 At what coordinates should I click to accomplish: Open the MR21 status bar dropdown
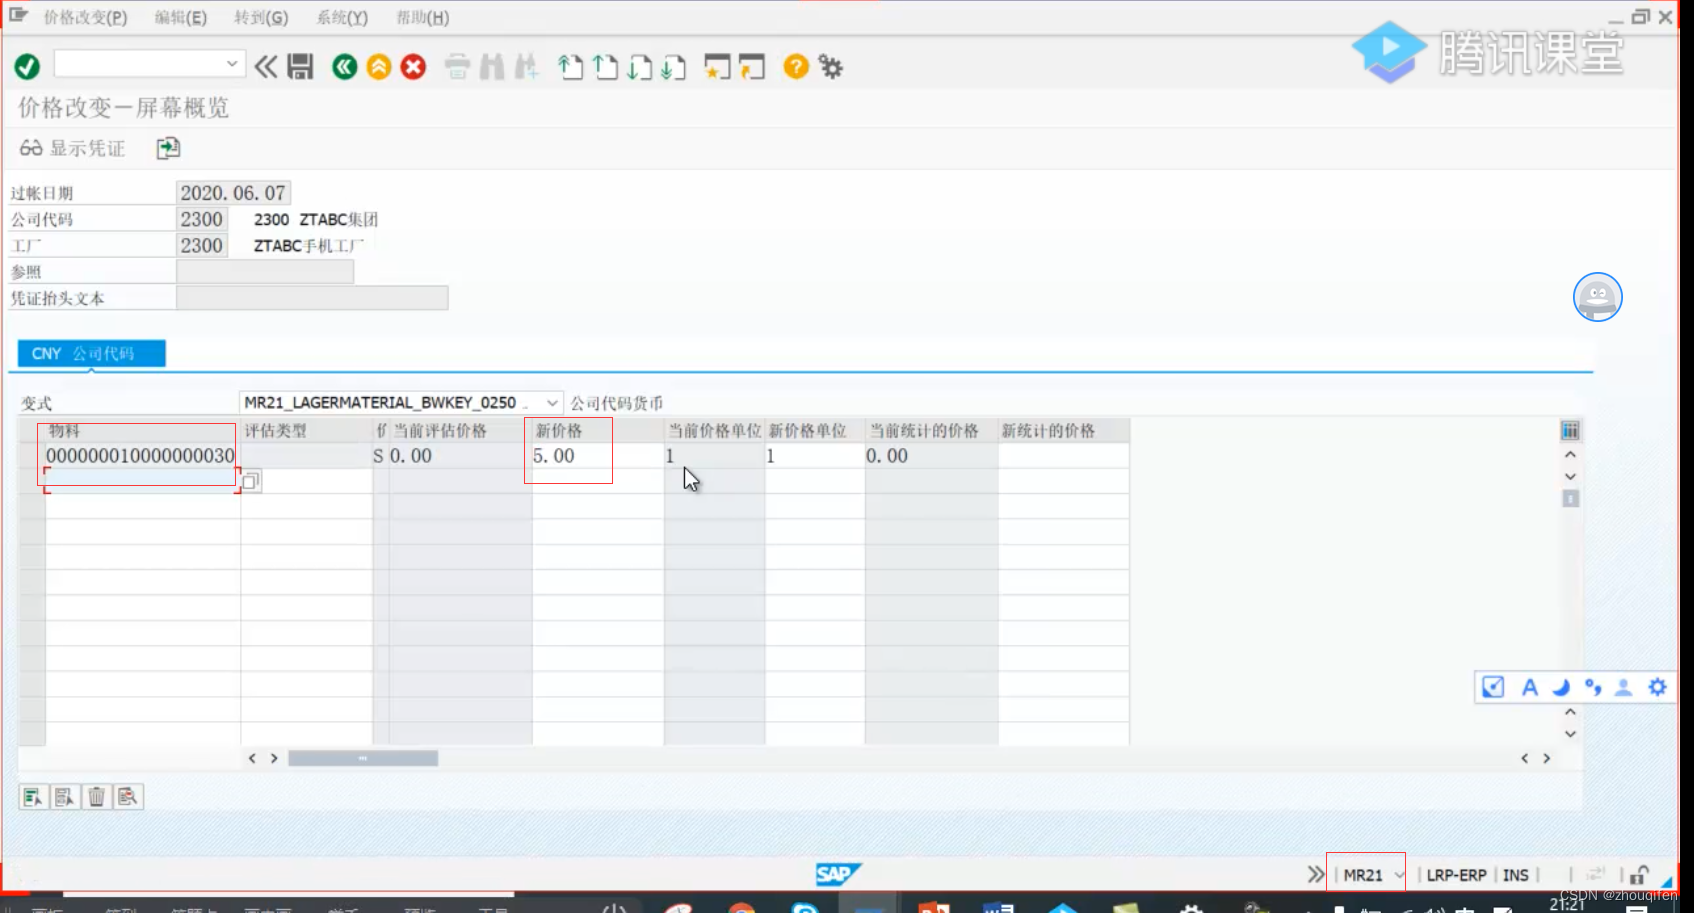tap(1399, 875)
